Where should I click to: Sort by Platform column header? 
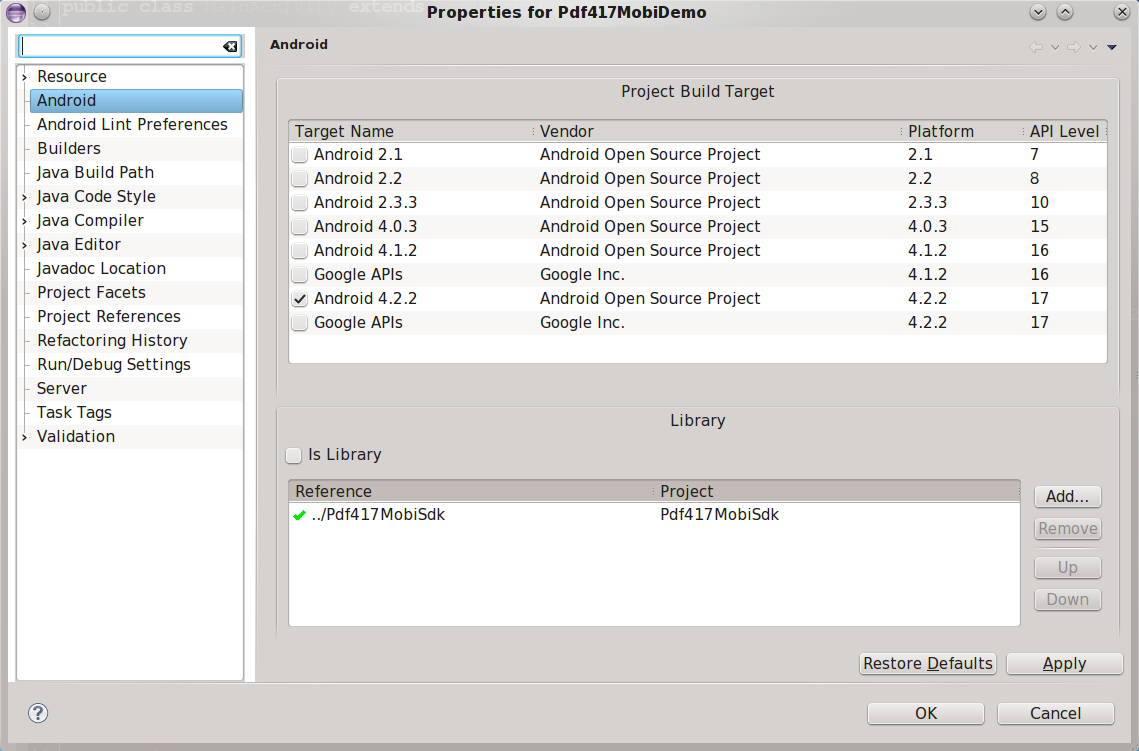[x=962, y=131]
